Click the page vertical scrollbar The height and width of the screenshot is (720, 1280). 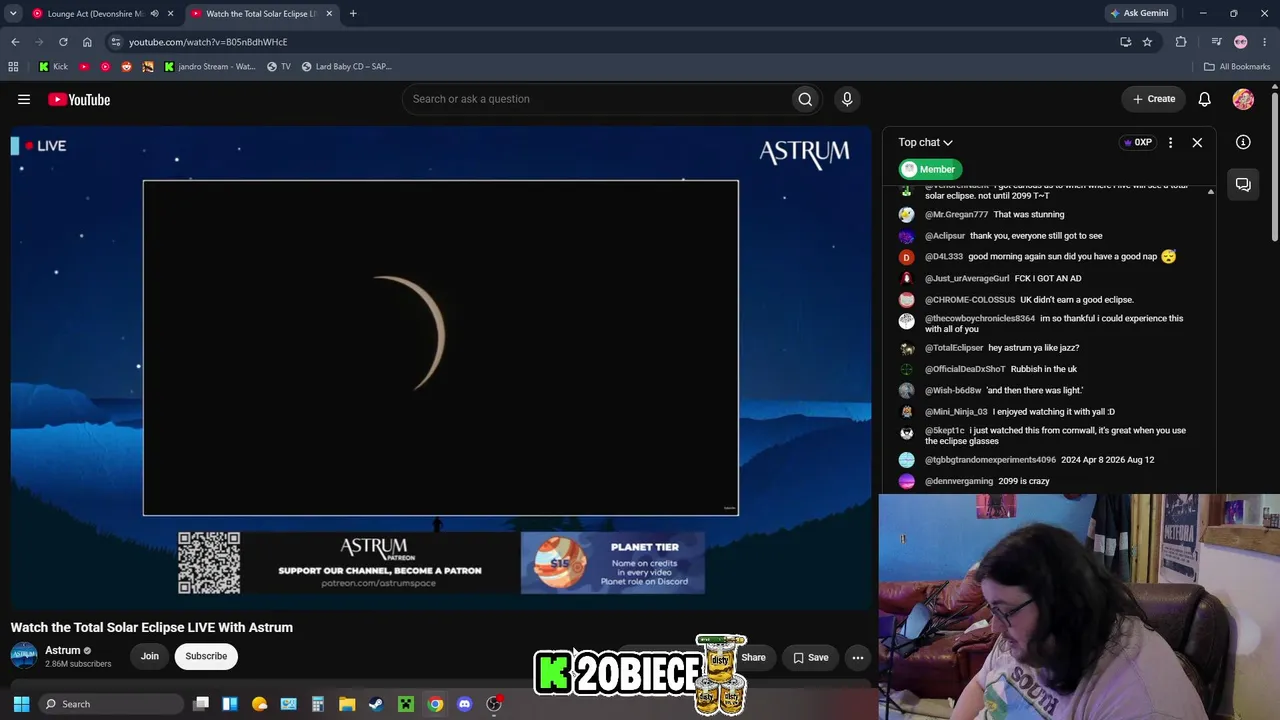tap(1275, 165)
